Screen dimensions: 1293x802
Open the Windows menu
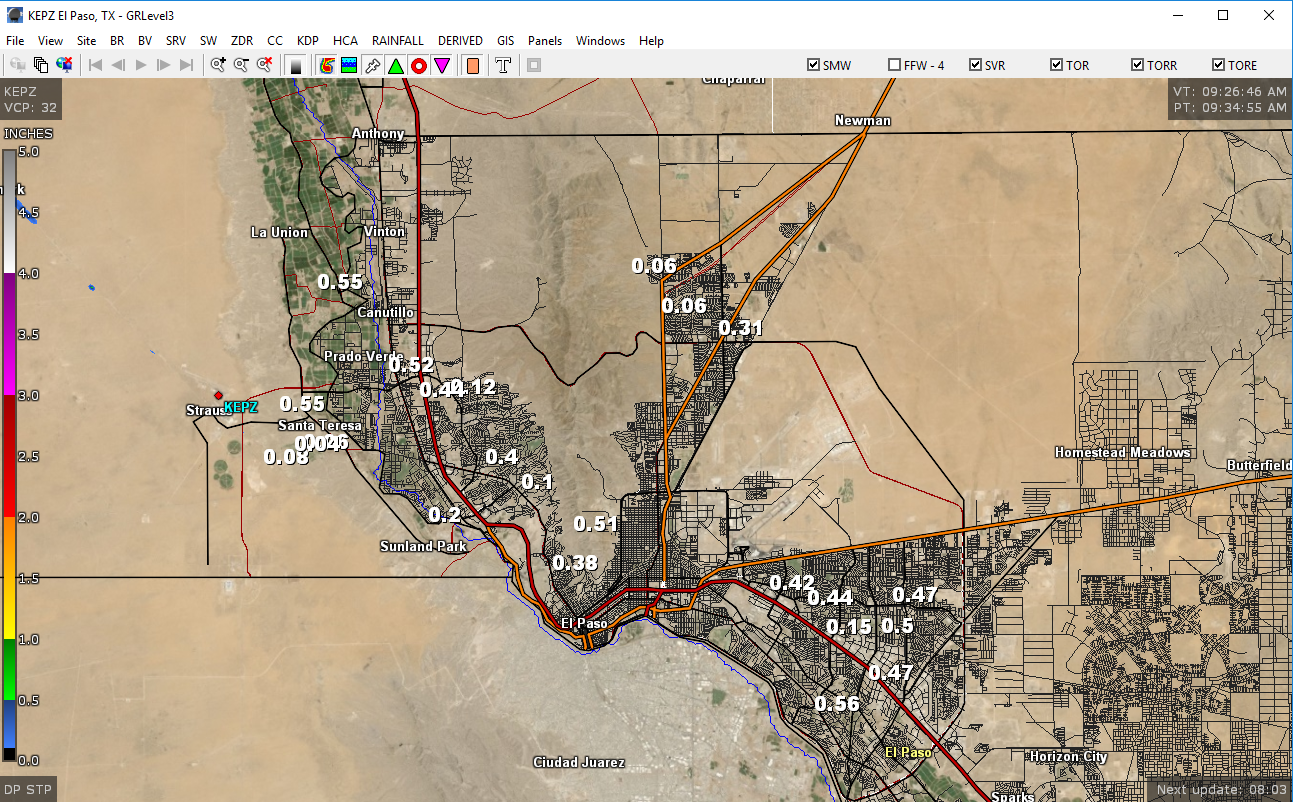pos(600,41)
